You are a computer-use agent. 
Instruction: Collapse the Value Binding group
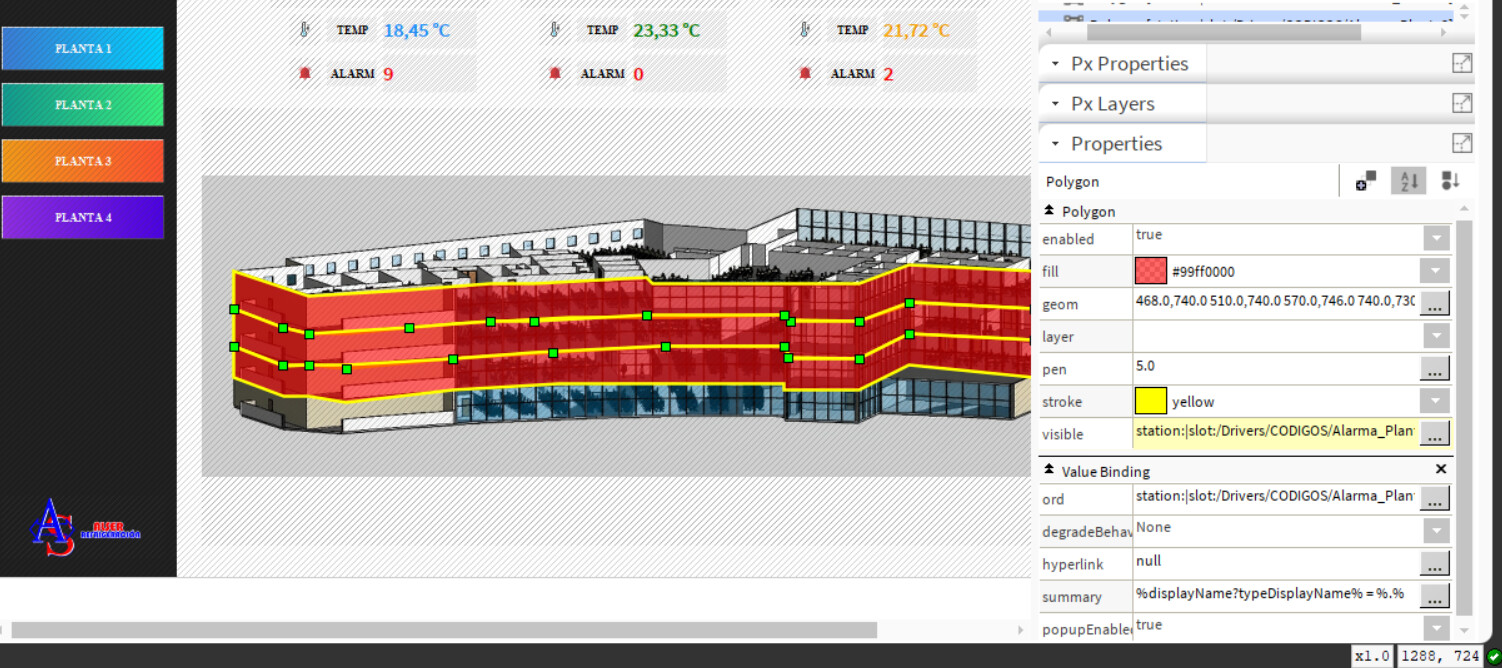pyautogui.click(x=1049, y=470)
